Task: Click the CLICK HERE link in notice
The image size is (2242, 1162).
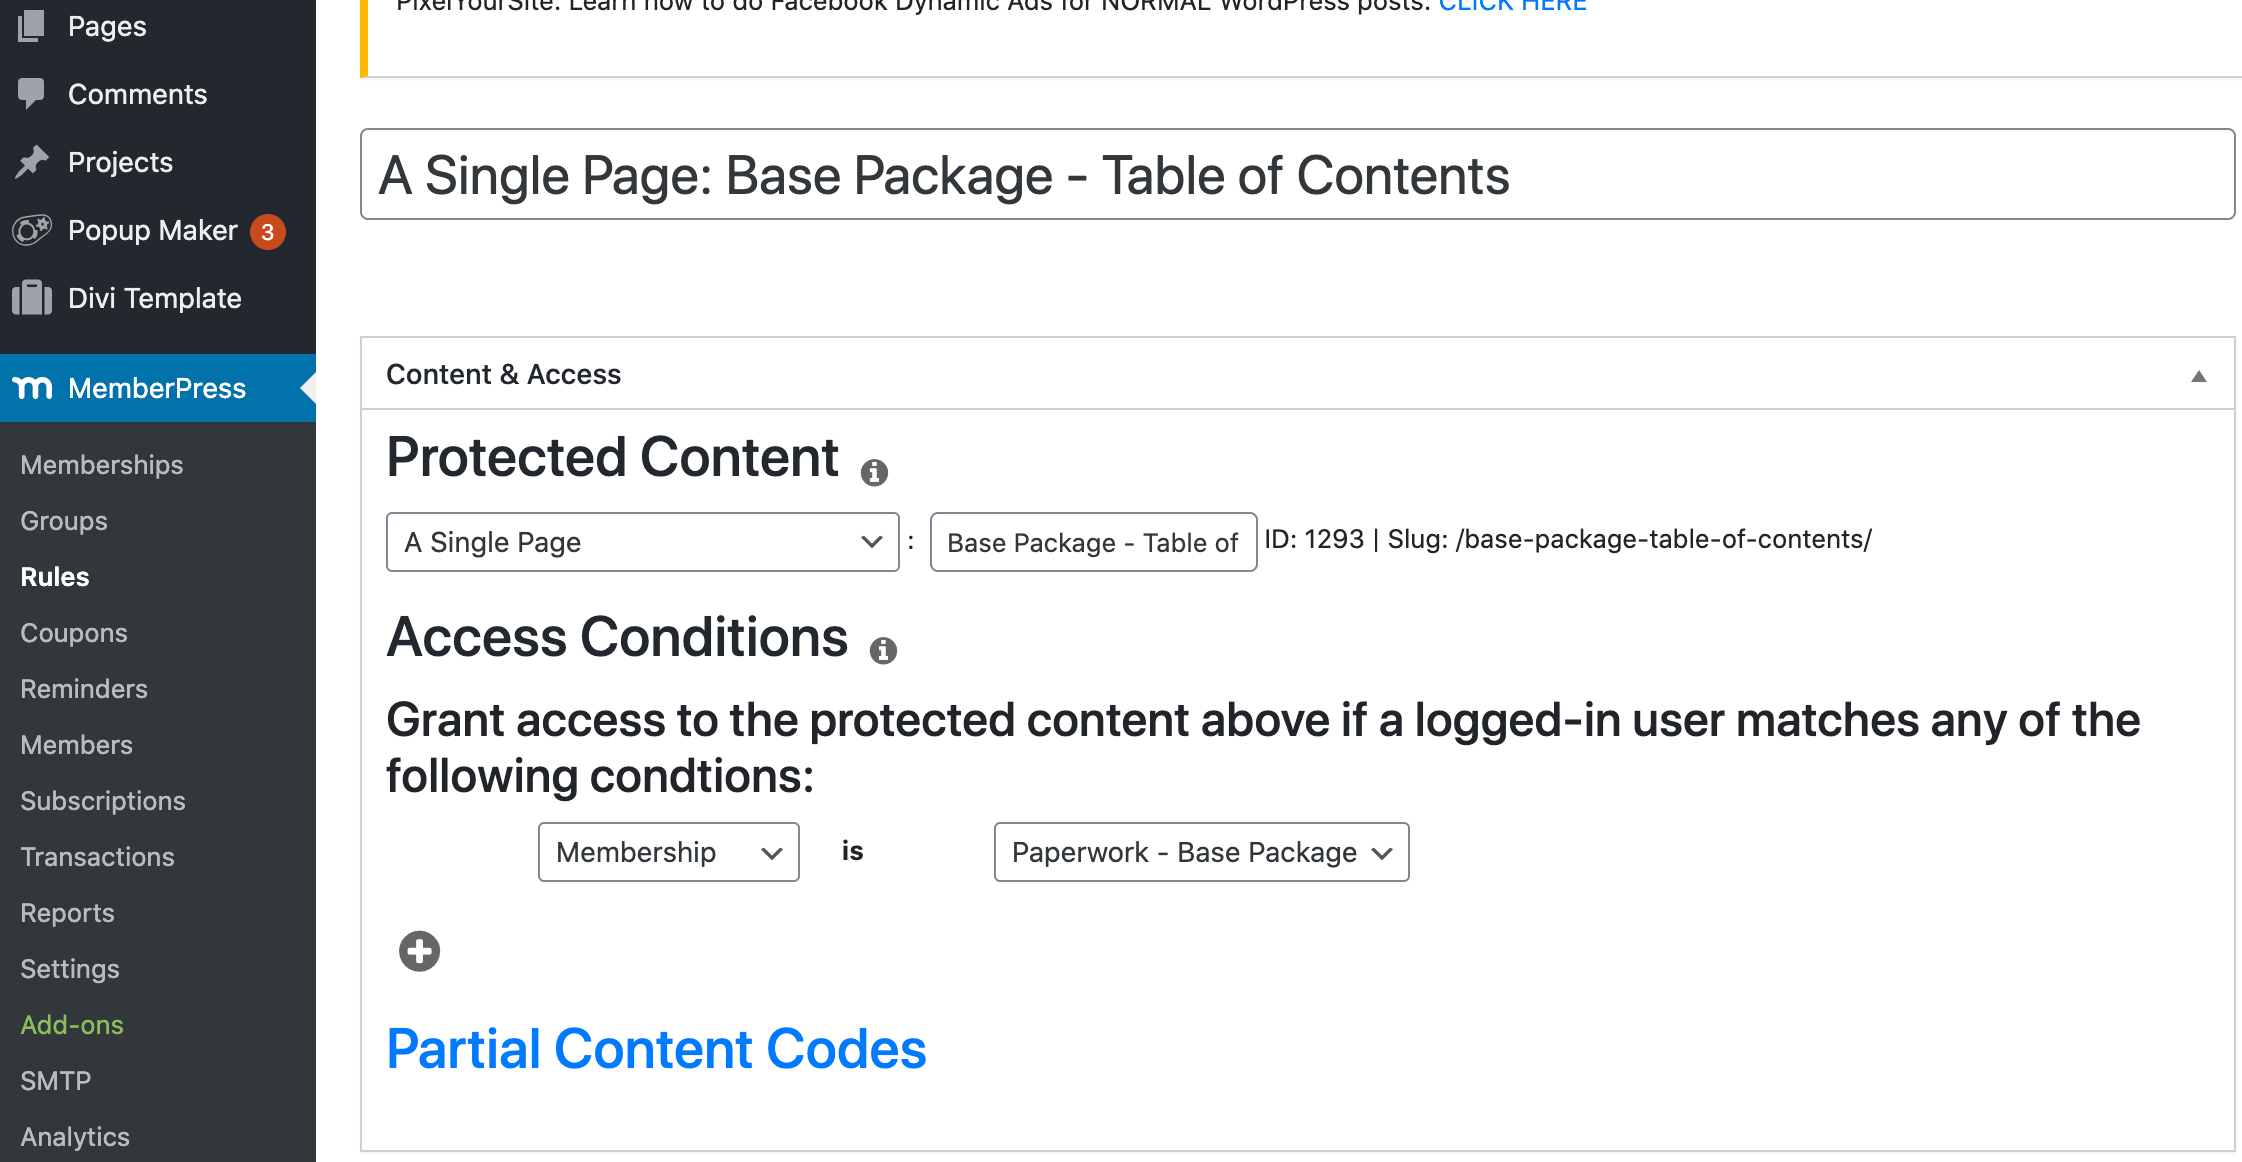Action: [1512, 5]
